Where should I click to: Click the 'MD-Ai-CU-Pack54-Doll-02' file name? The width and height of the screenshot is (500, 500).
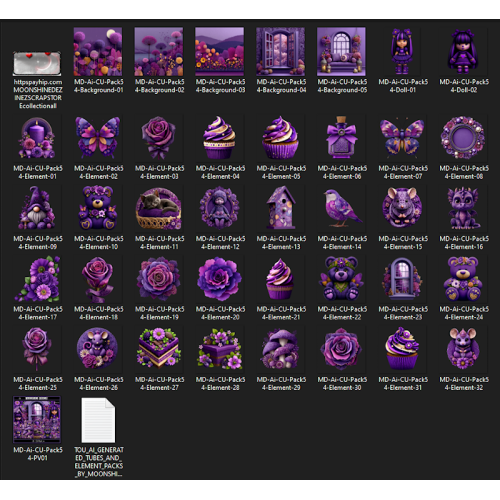464,86
